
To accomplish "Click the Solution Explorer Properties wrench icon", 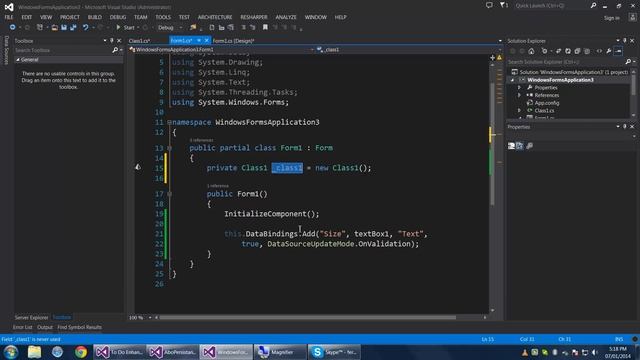I will pyautogui.click(x=609, y=51).
